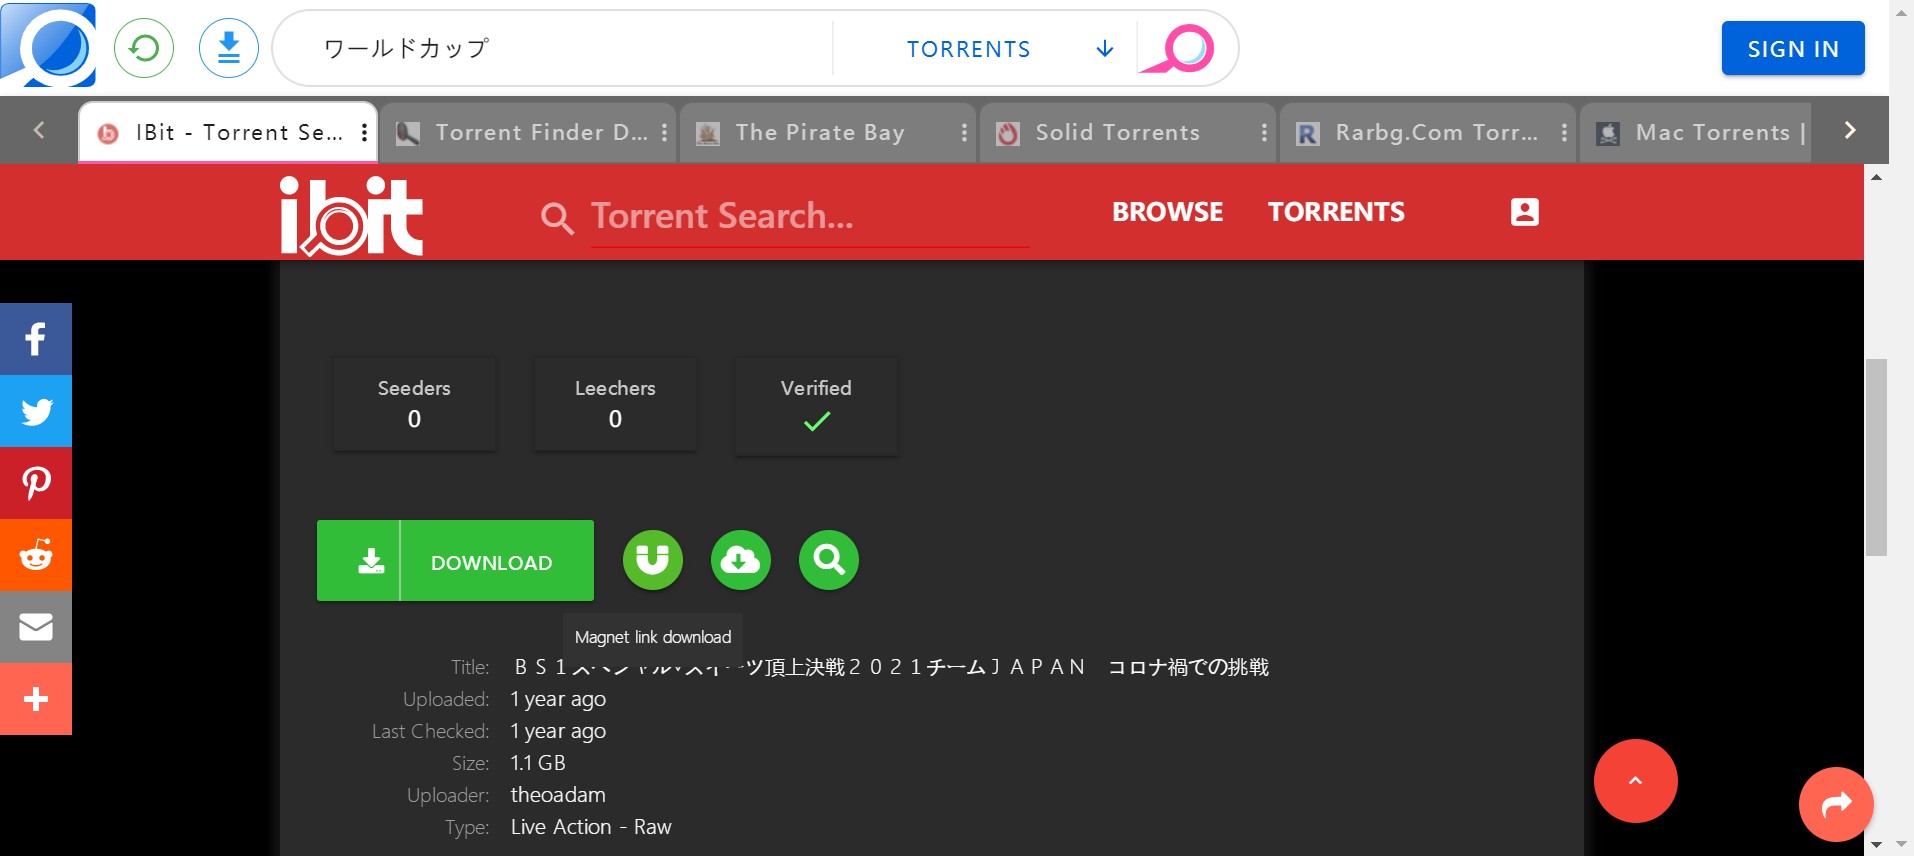Switch to the Torrent Finder tab
This screenshot has width=1914, height=856.
pos(528,132)
